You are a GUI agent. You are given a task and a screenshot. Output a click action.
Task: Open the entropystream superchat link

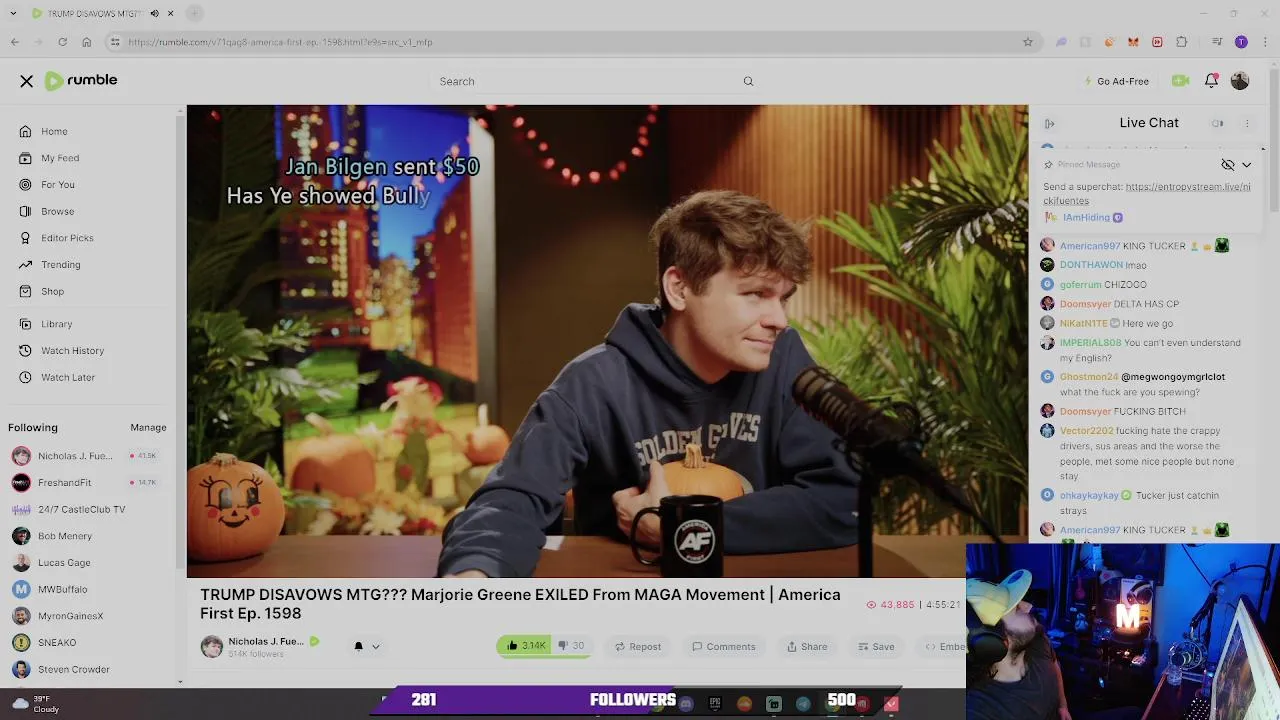pos(1148,194)
